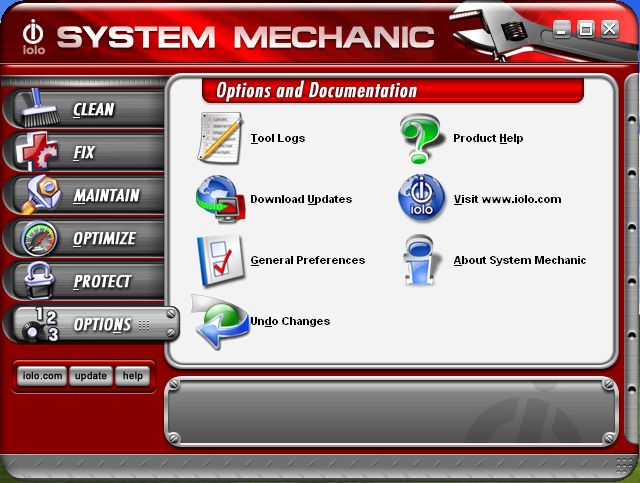The image size is (640, 483).
Task: Open the About System Mechanic info icon
Action: pos(422,260)
